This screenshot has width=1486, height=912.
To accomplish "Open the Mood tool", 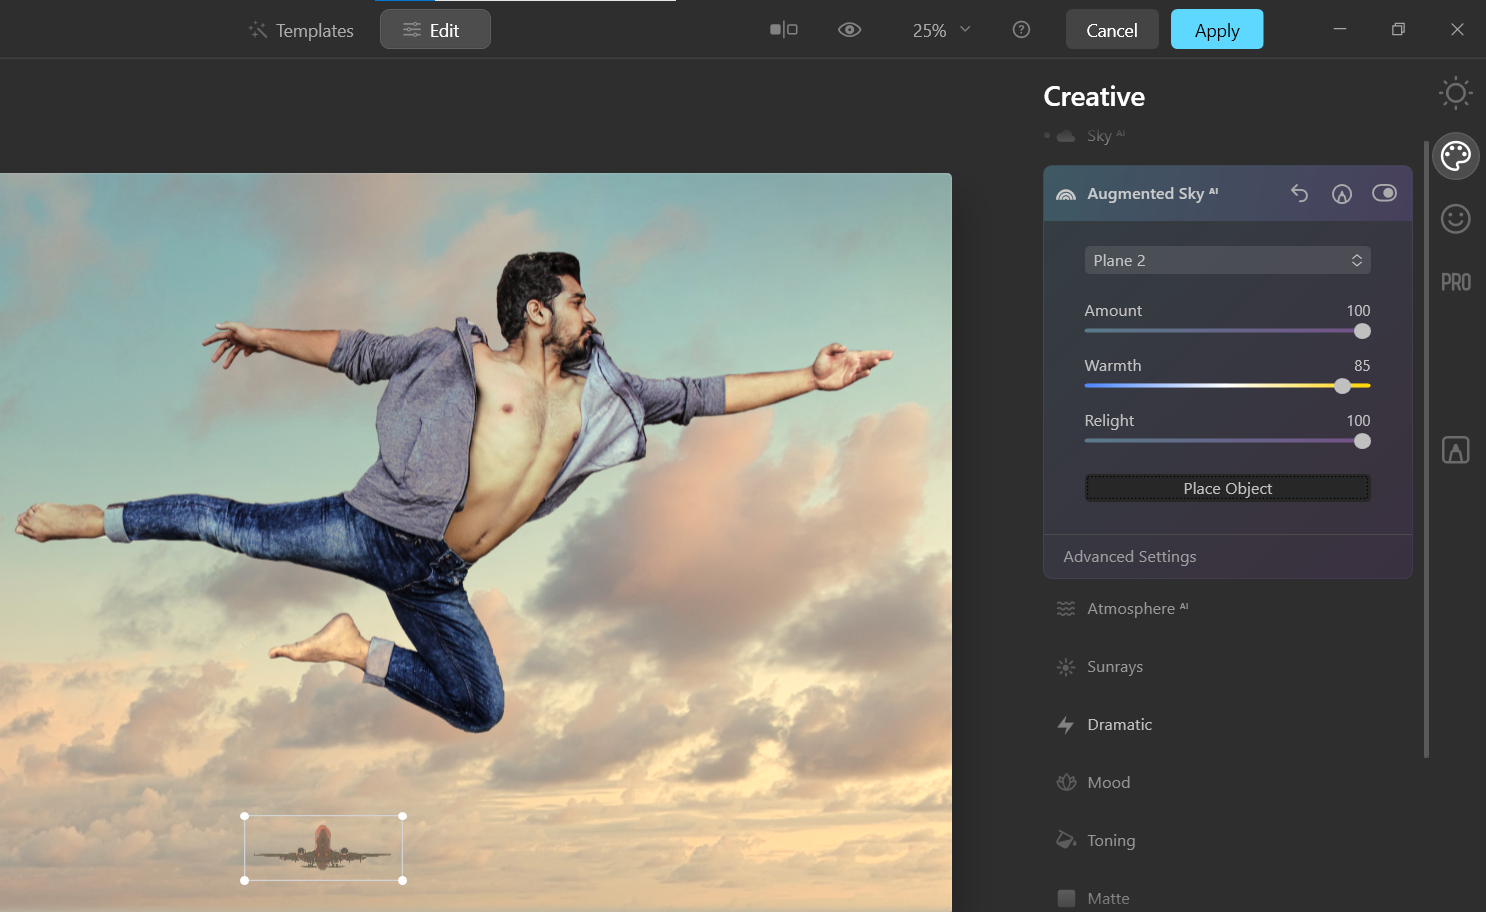I will pos(1109,782).
